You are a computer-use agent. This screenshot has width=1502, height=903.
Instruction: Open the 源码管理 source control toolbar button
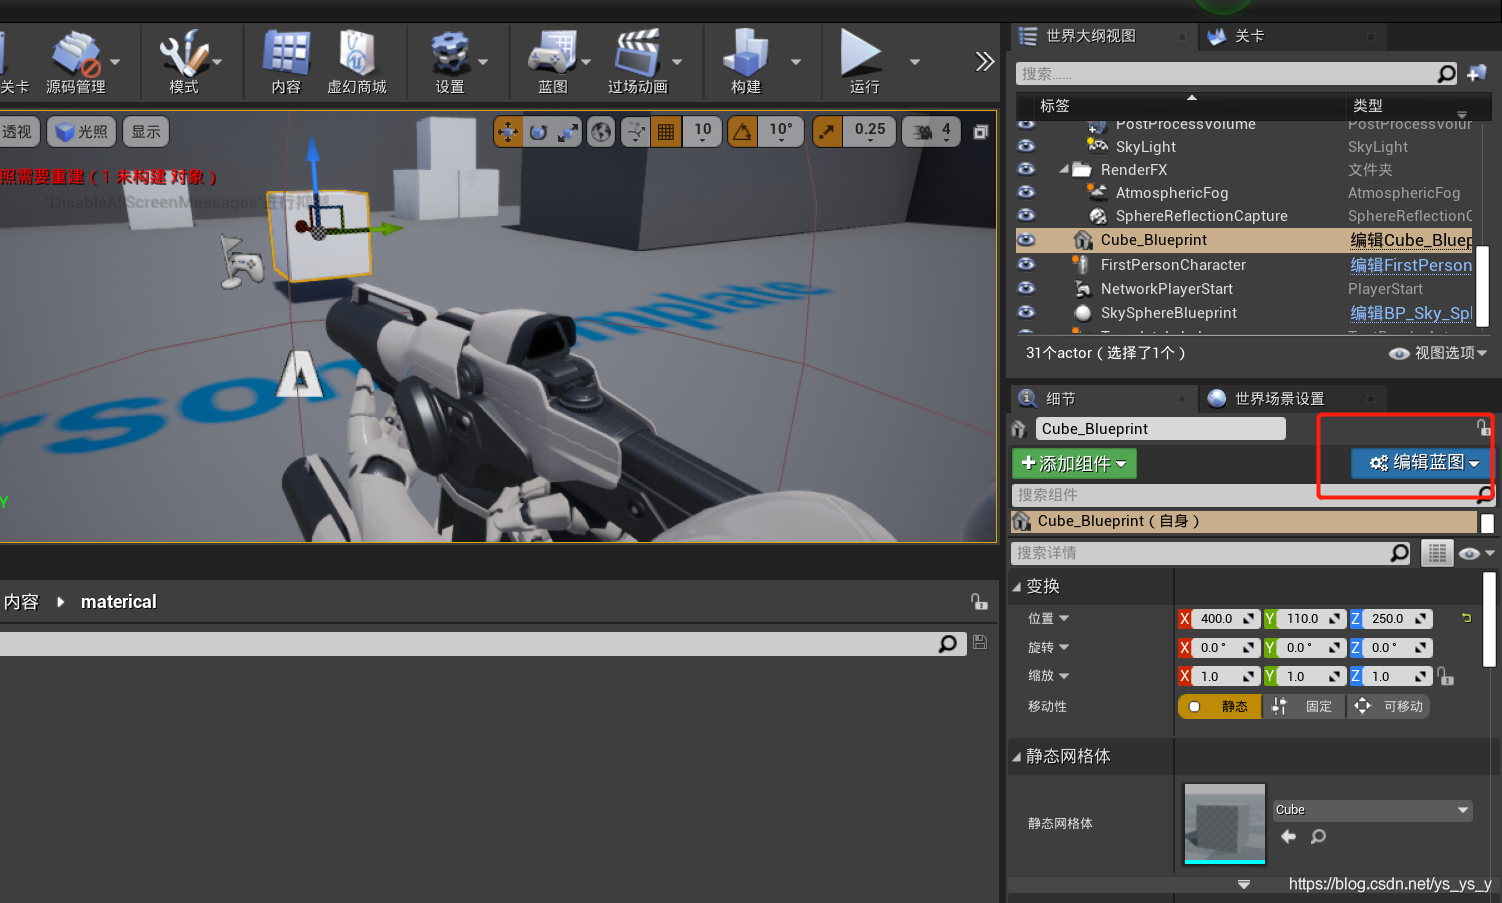pos(76,62)
